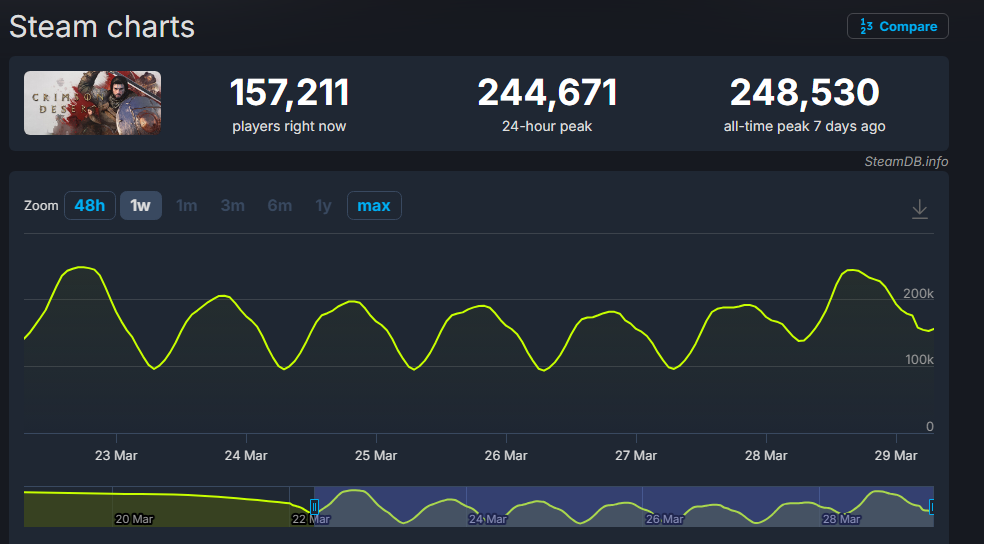The image size is (984, 544).
Task: Click the numbered icon inside Compare button
Action: [x=866, y=26]
